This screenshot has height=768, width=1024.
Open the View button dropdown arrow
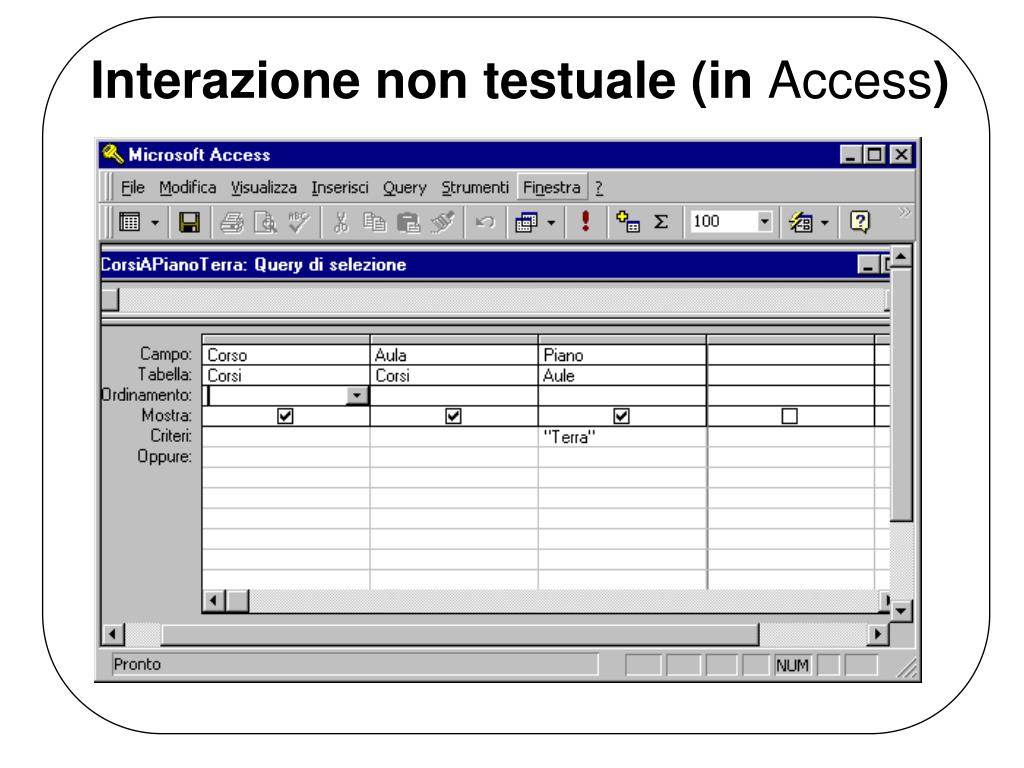point(155,223)
